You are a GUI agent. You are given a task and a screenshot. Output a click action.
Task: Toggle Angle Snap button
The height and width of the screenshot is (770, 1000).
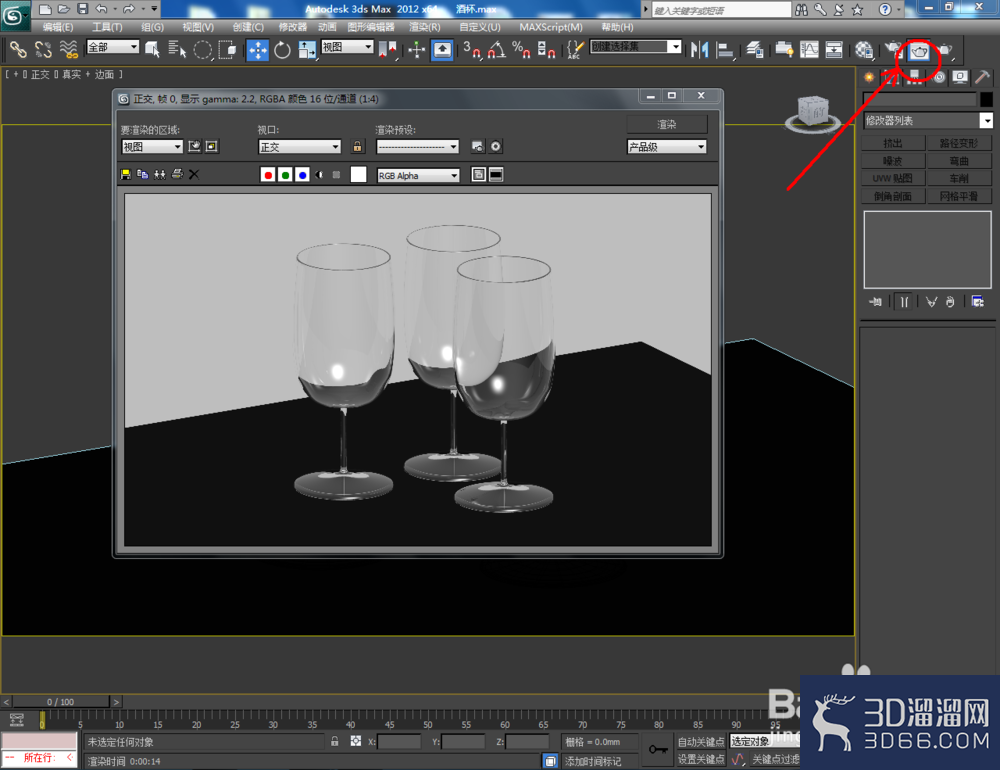(497, 49)
